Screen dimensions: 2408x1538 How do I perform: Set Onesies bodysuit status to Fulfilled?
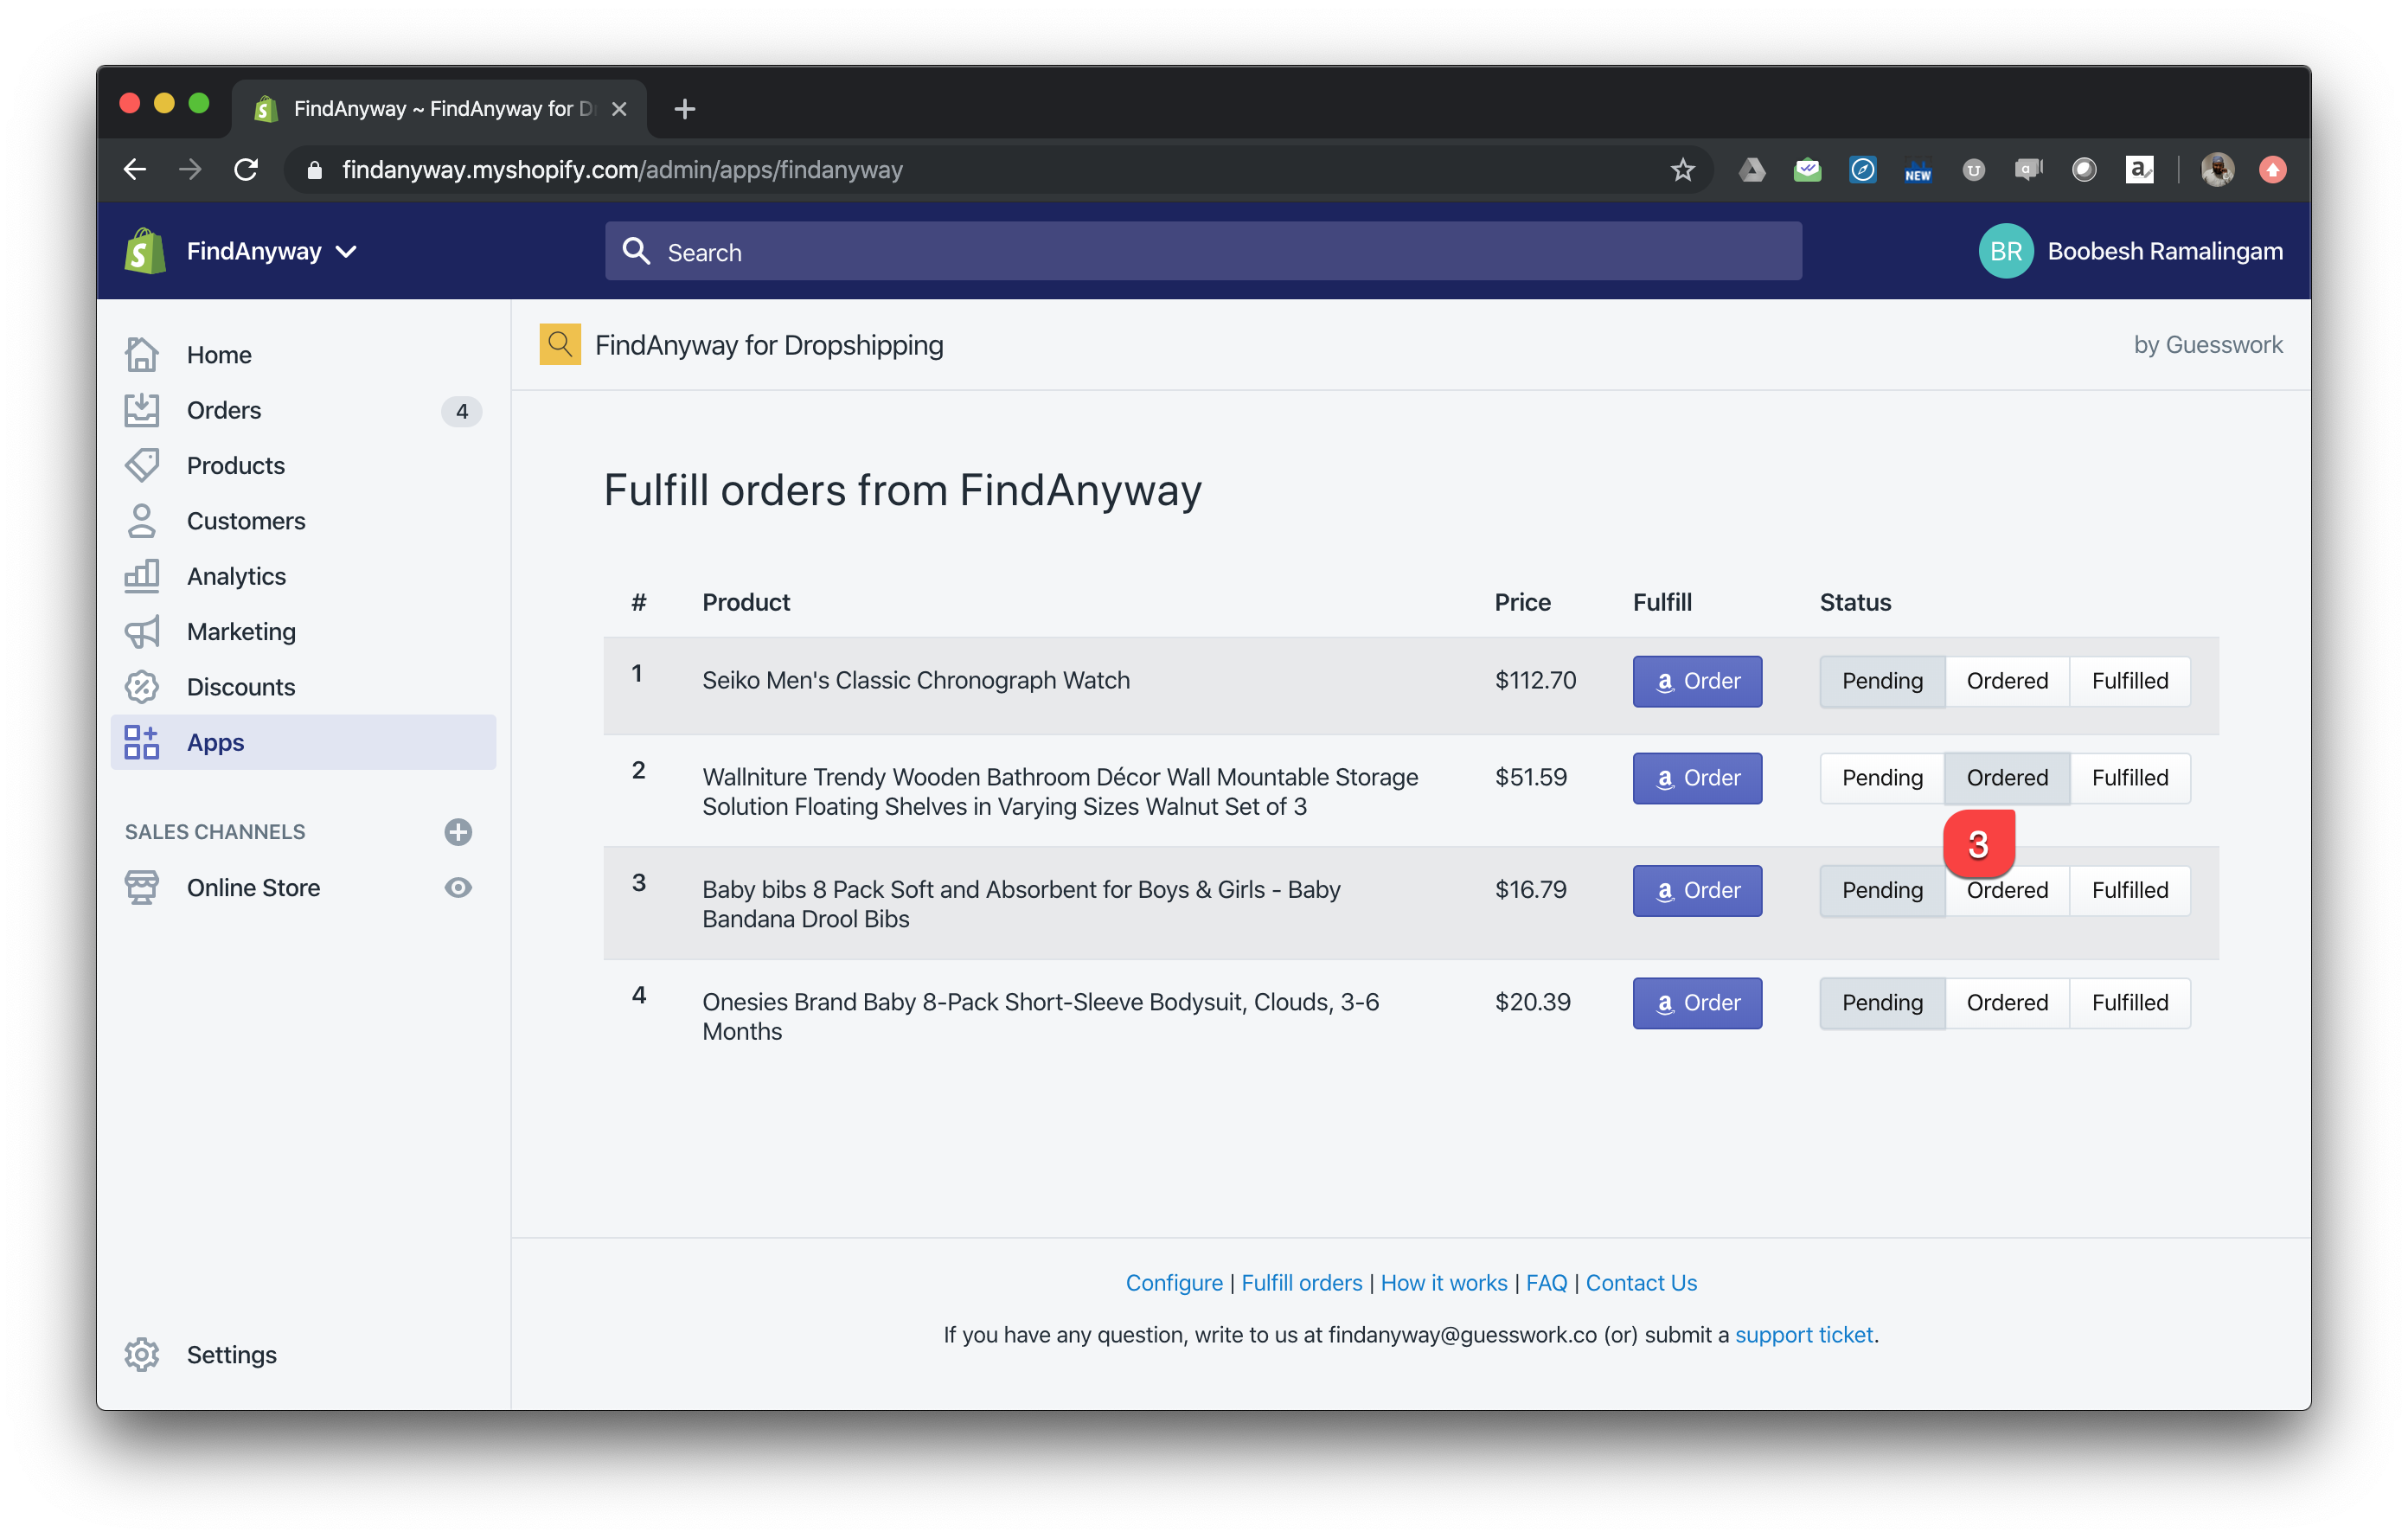pyautogui.click(x=2130, y=1002)
